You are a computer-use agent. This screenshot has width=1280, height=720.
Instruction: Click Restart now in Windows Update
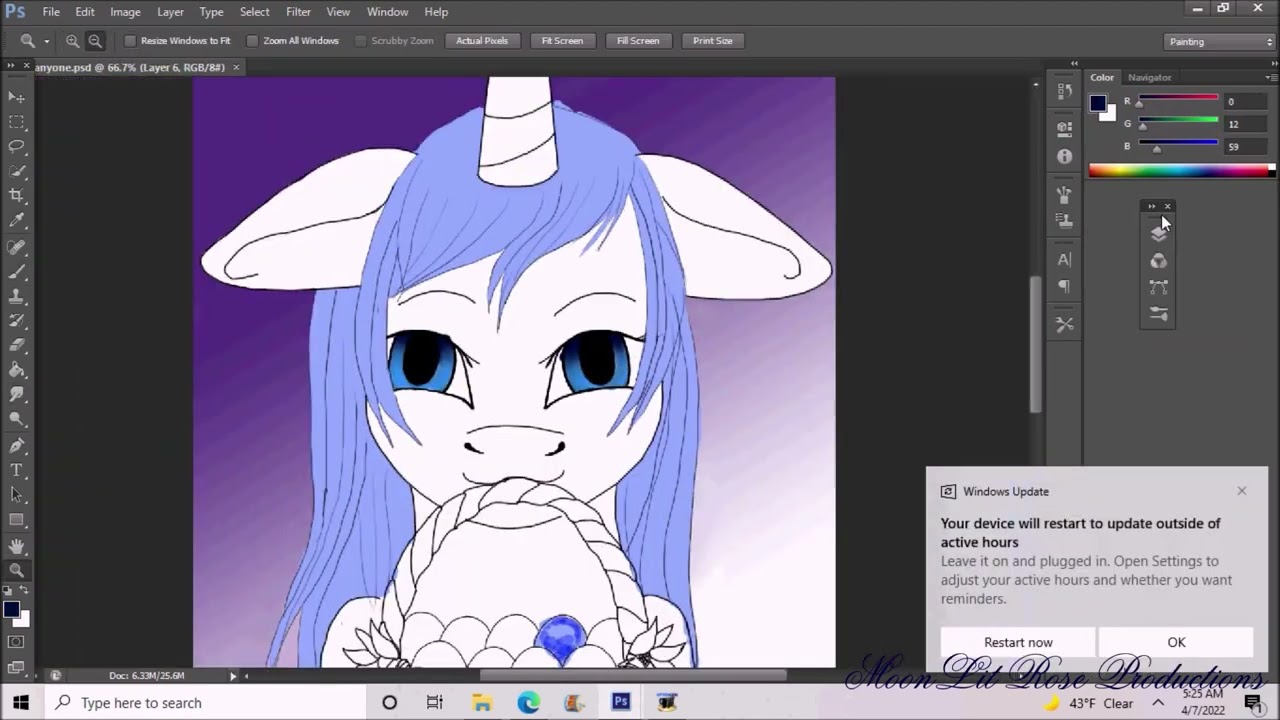(1018, 643)
